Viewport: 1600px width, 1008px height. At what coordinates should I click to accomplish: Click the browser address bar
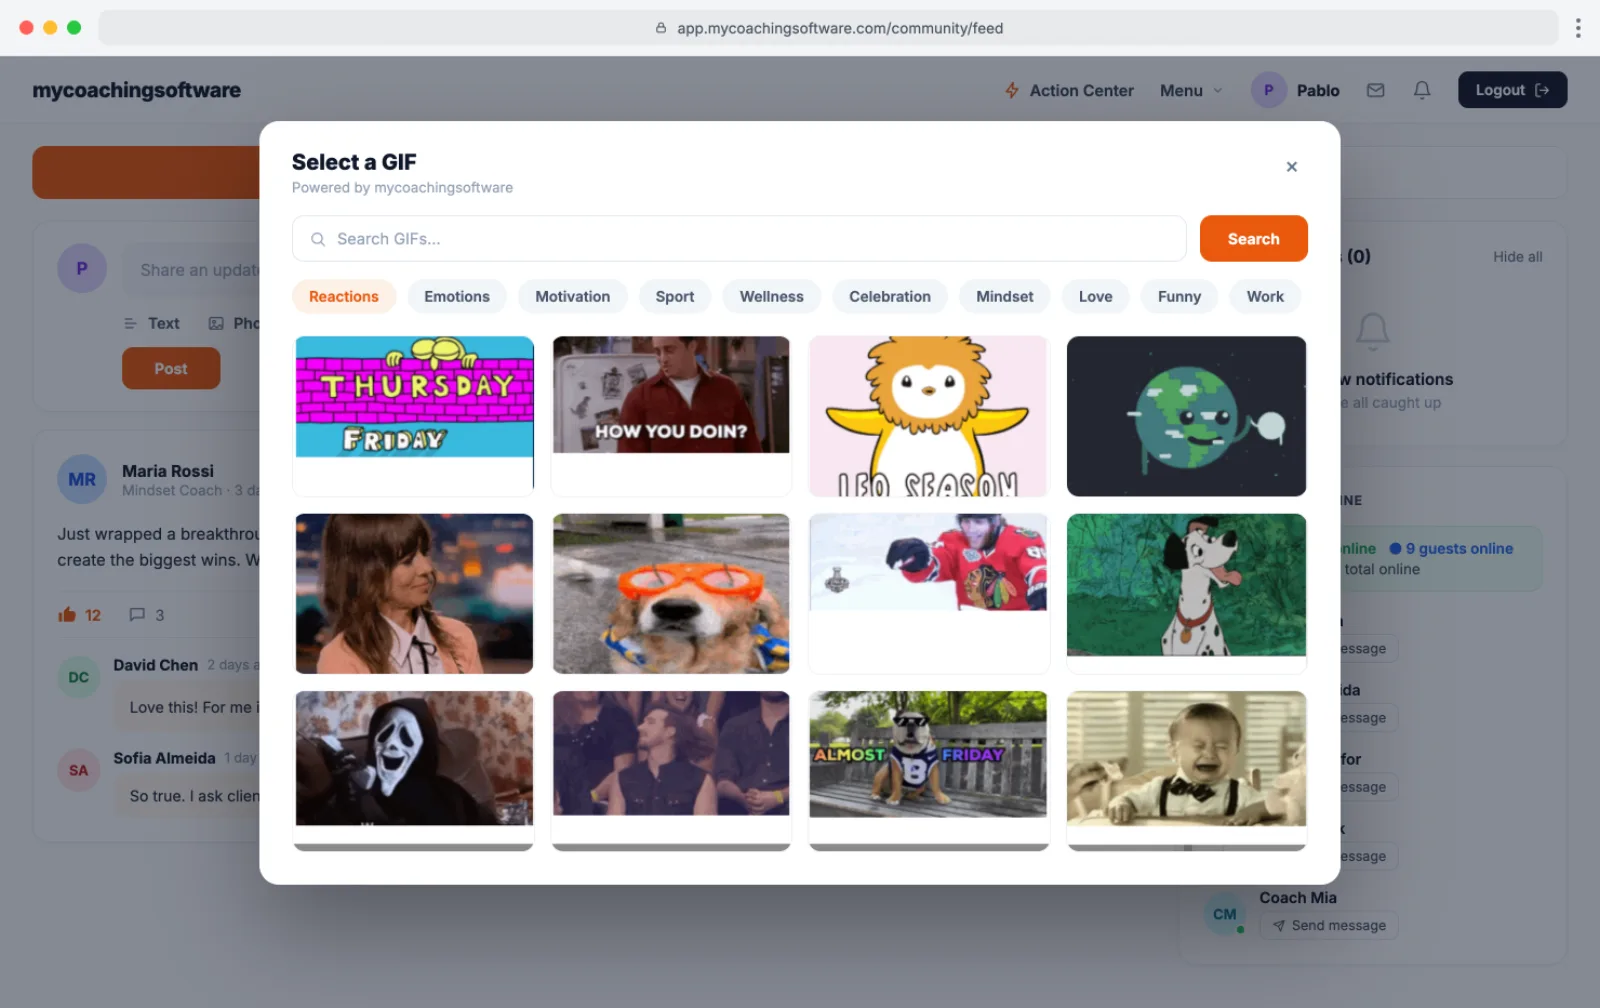pyautogui.click(x=828, y=28)
